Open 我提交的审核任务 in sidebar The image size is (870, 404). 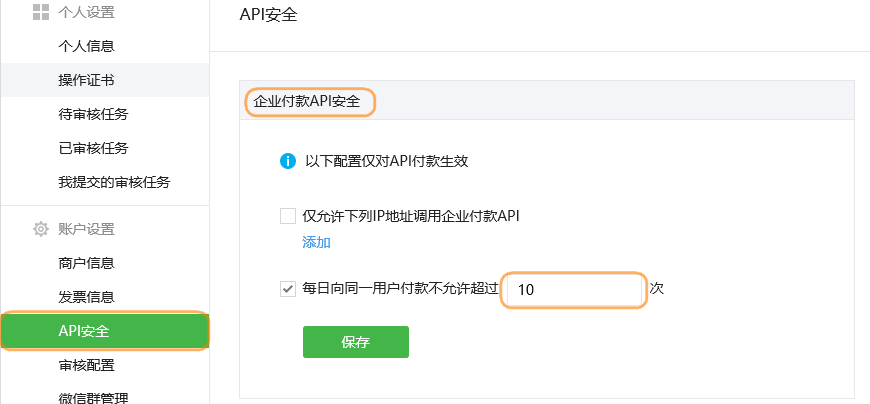click(x=114, y=182)
